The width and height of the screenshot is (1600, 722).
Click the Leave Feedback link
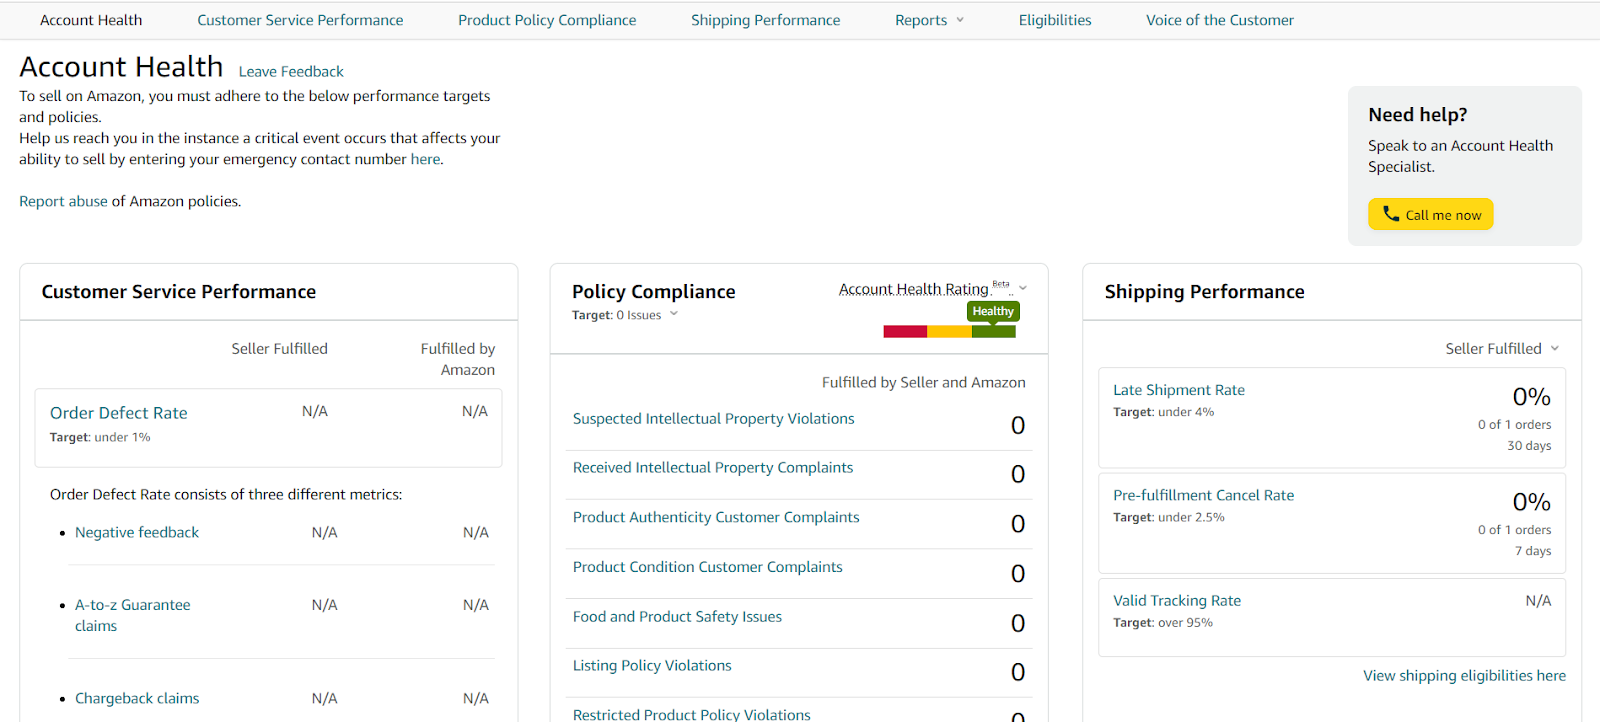(291, 72)
